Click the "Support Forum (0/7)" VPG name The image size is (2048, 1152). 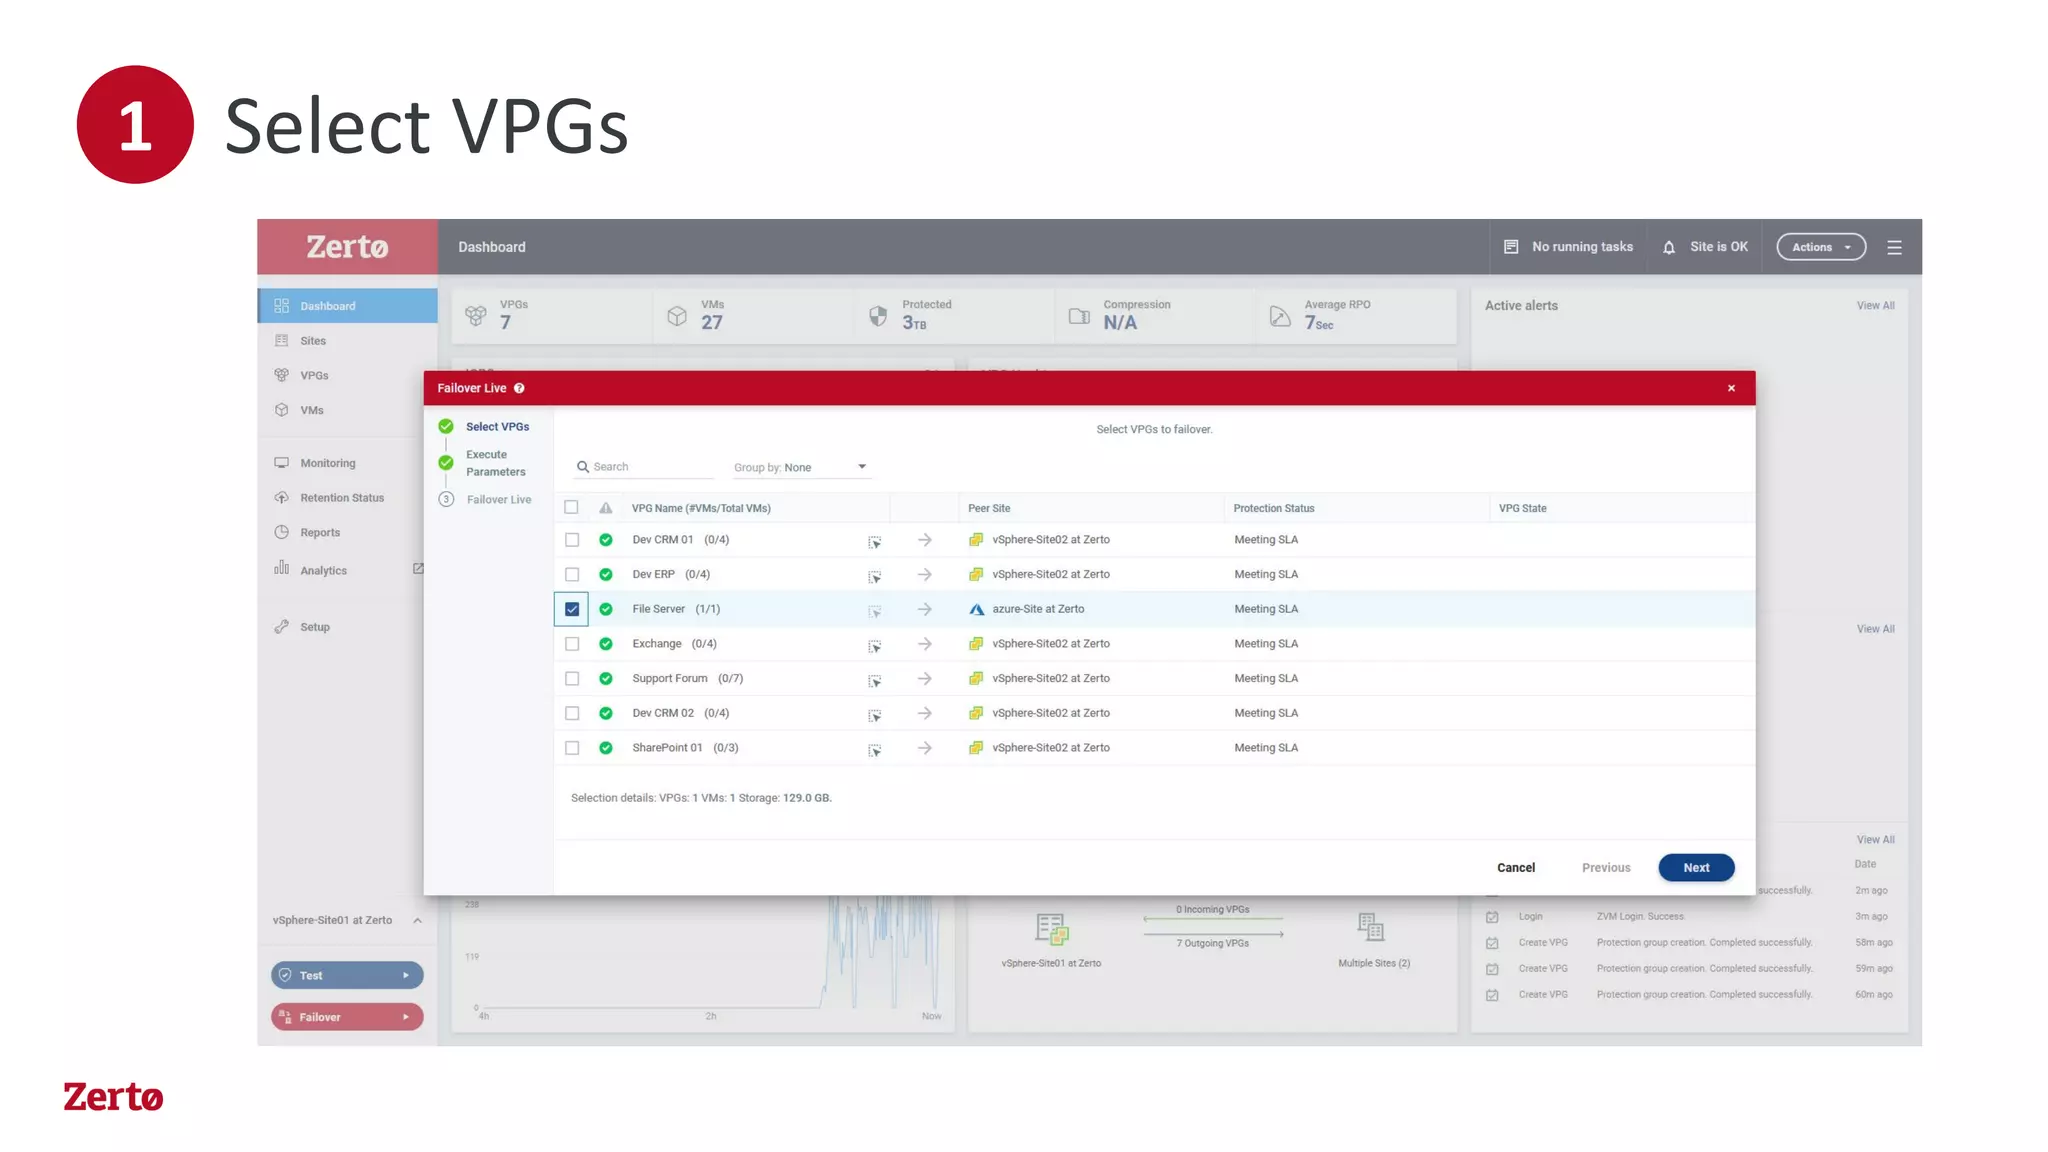point(687,679)
